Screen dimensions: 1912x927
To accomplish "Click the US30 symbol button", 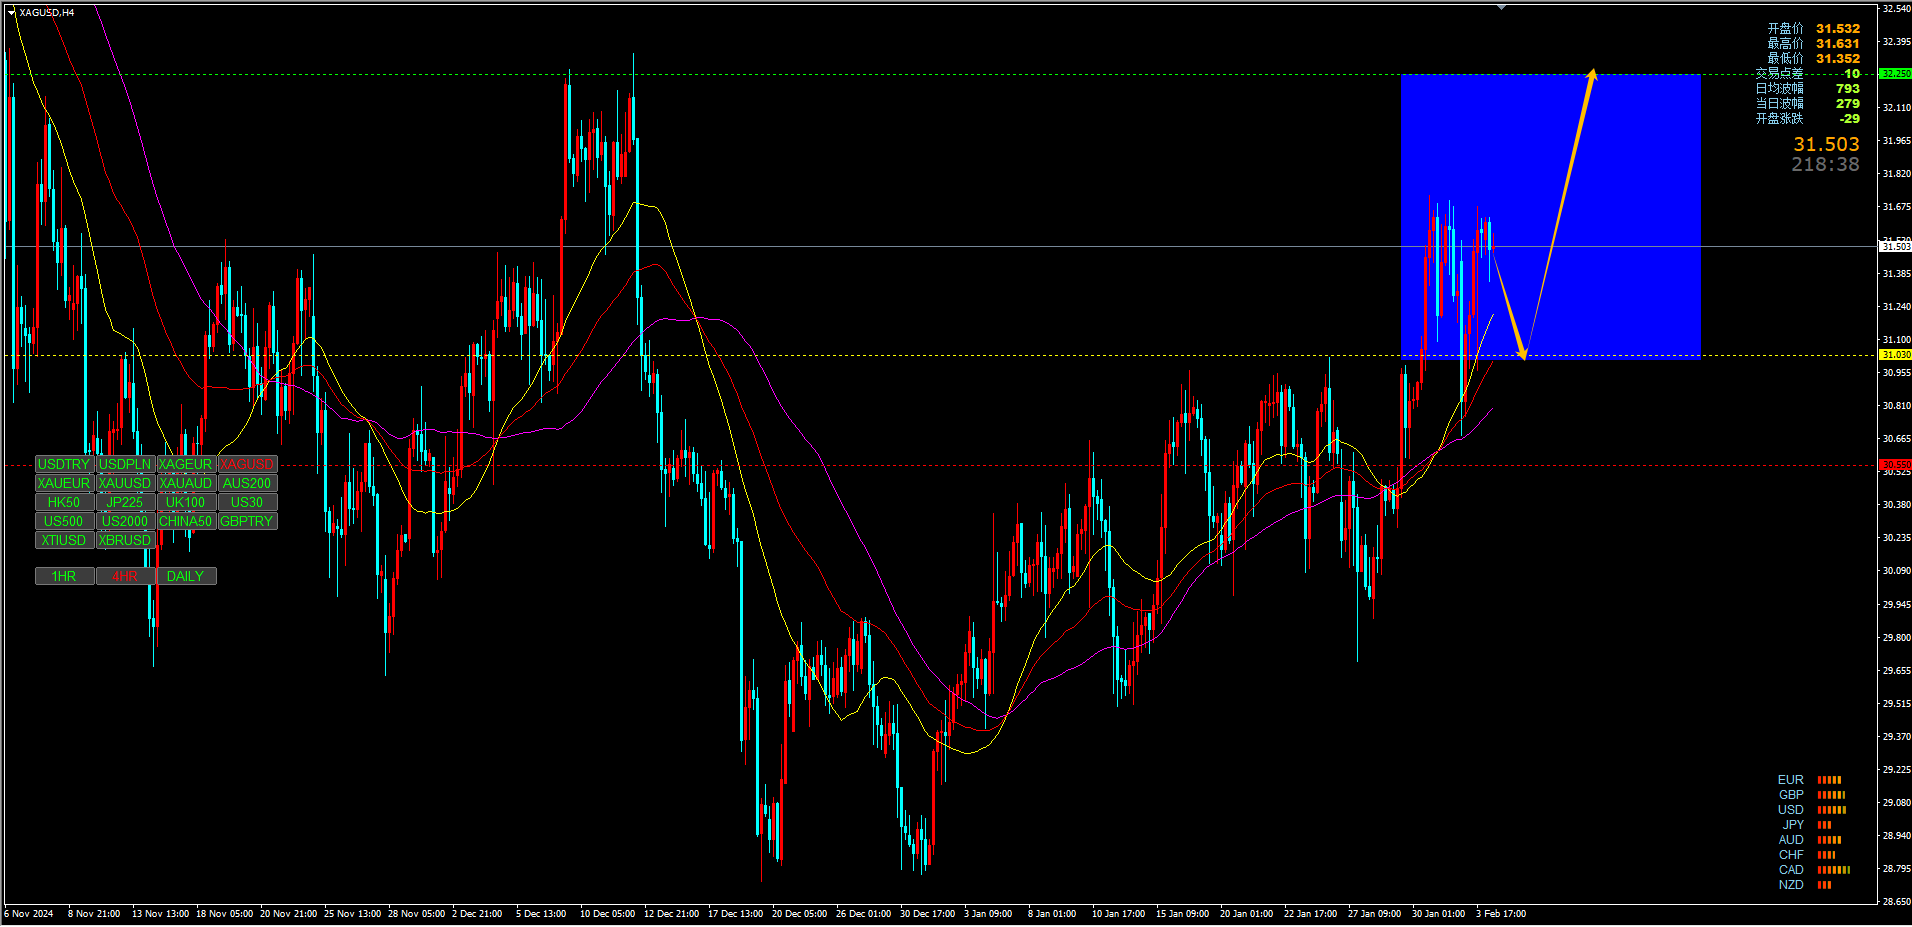I will [x=247, y=502].
